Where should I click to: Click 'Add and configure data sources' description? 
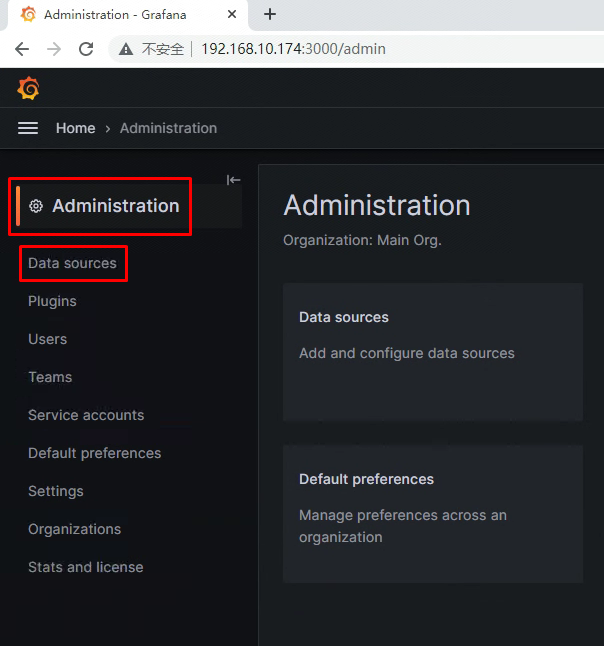[407, 353]
